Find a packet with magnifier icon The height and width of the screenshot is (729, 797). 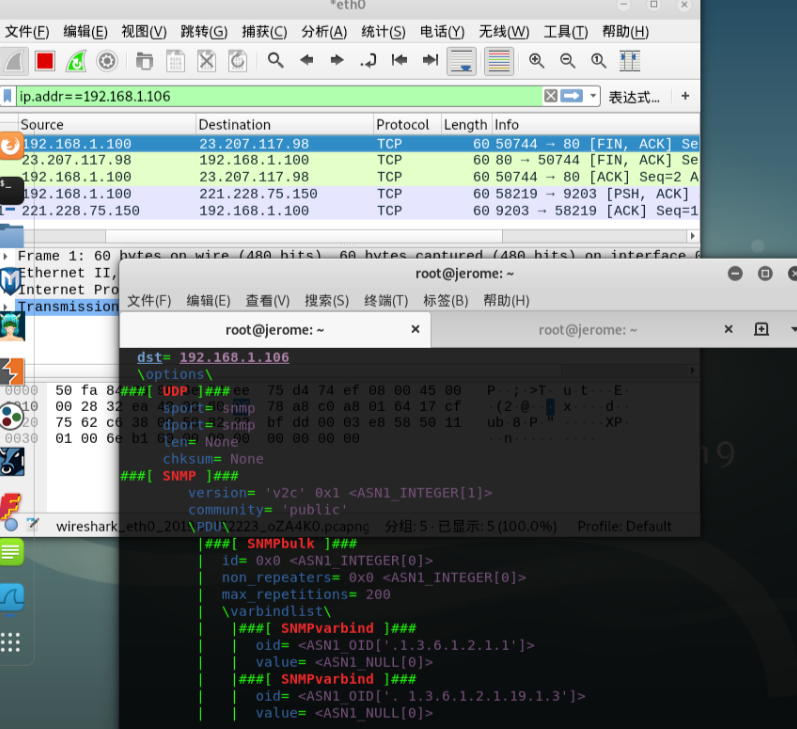click(275, 60)
